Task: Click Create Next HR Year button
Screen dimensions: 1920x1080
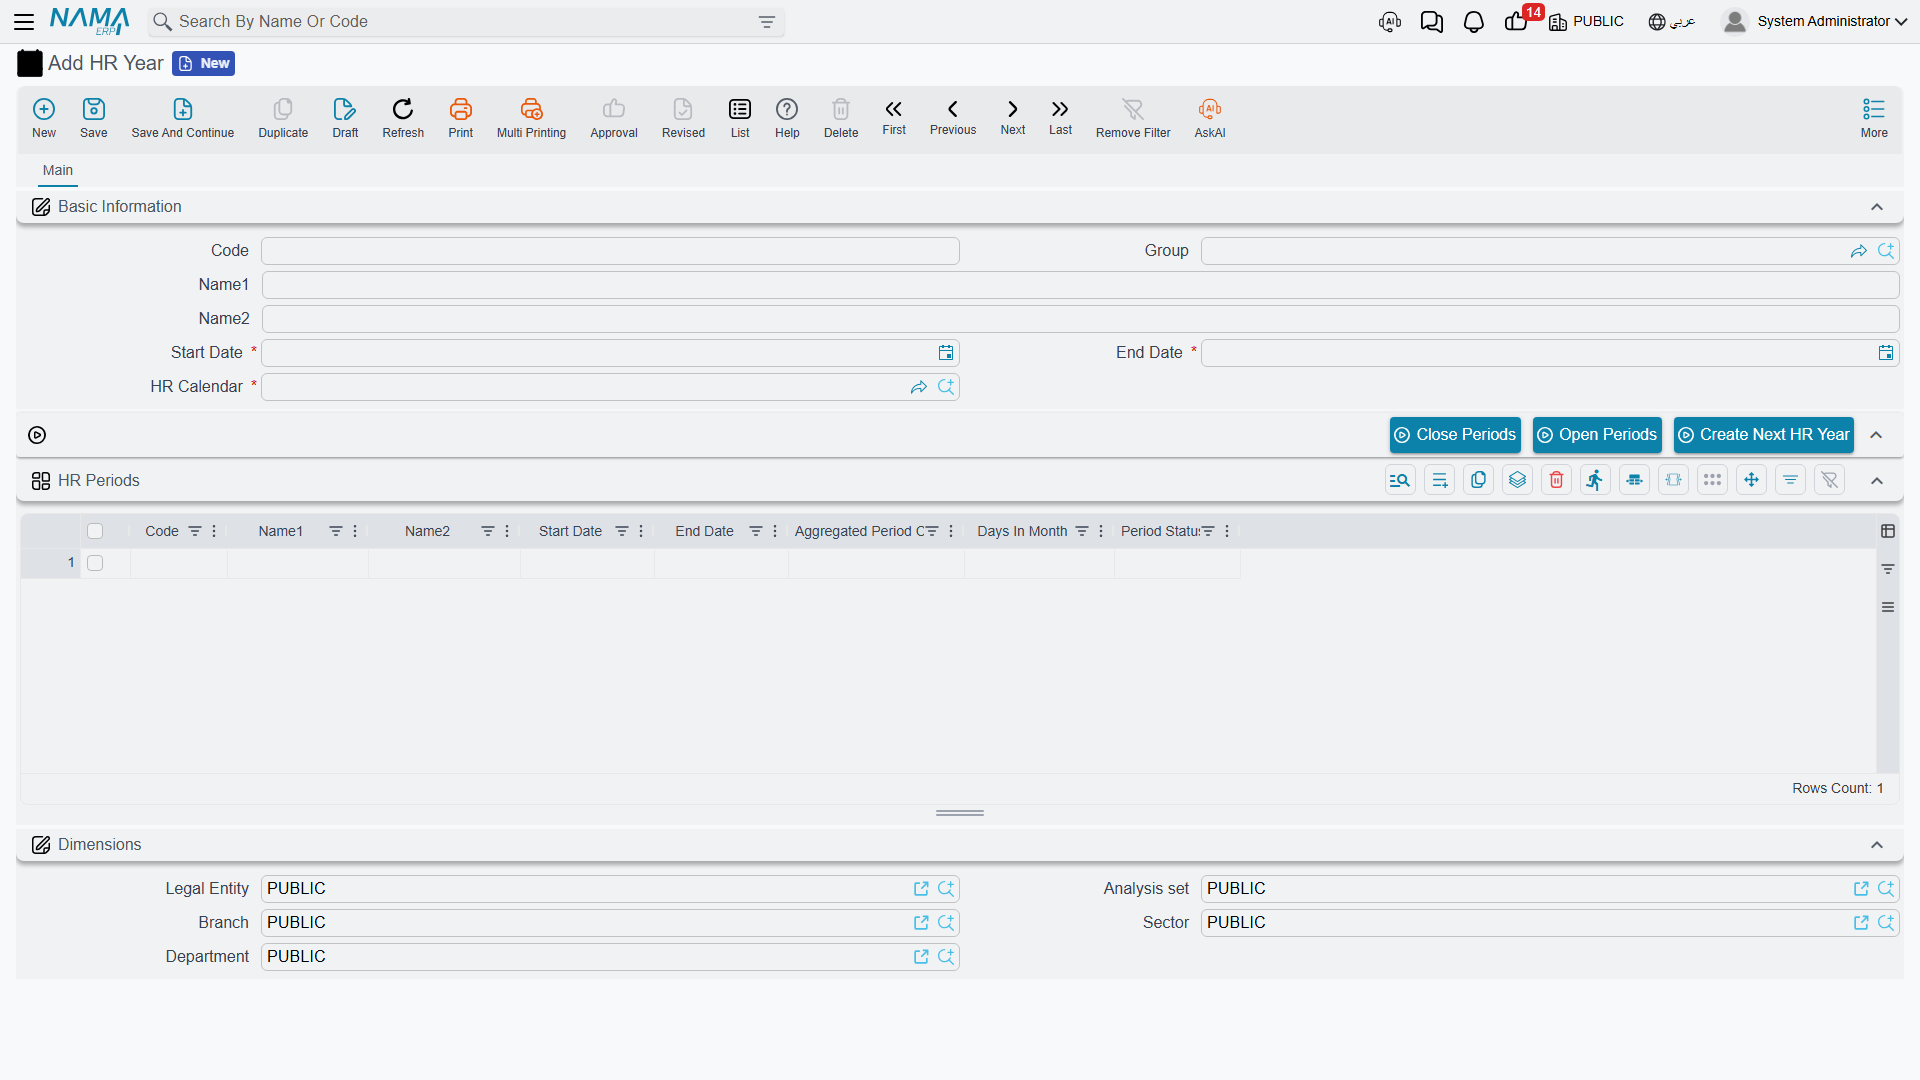Action: (x=1764, y=435)
